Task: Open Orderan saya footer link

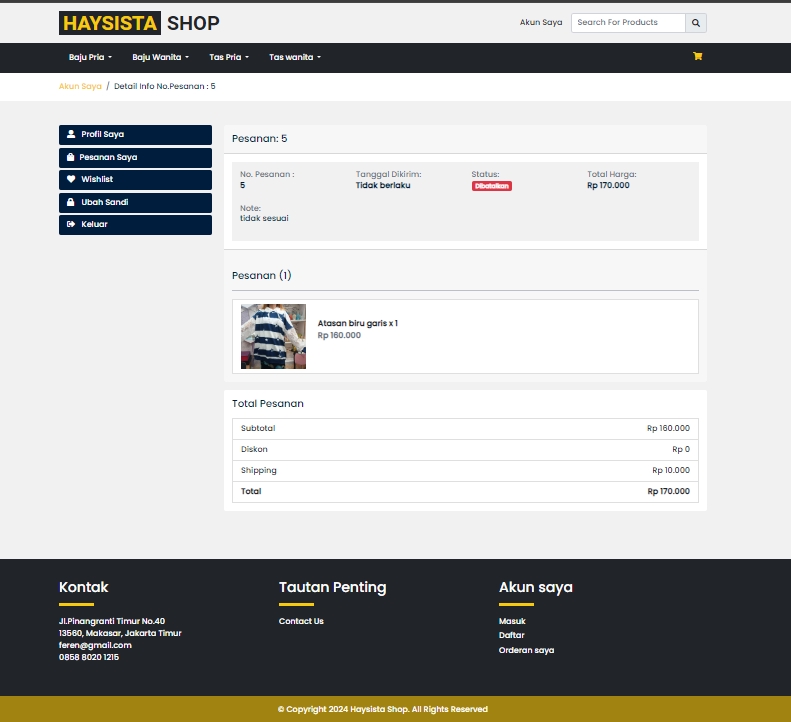Action: click(526, 650)
